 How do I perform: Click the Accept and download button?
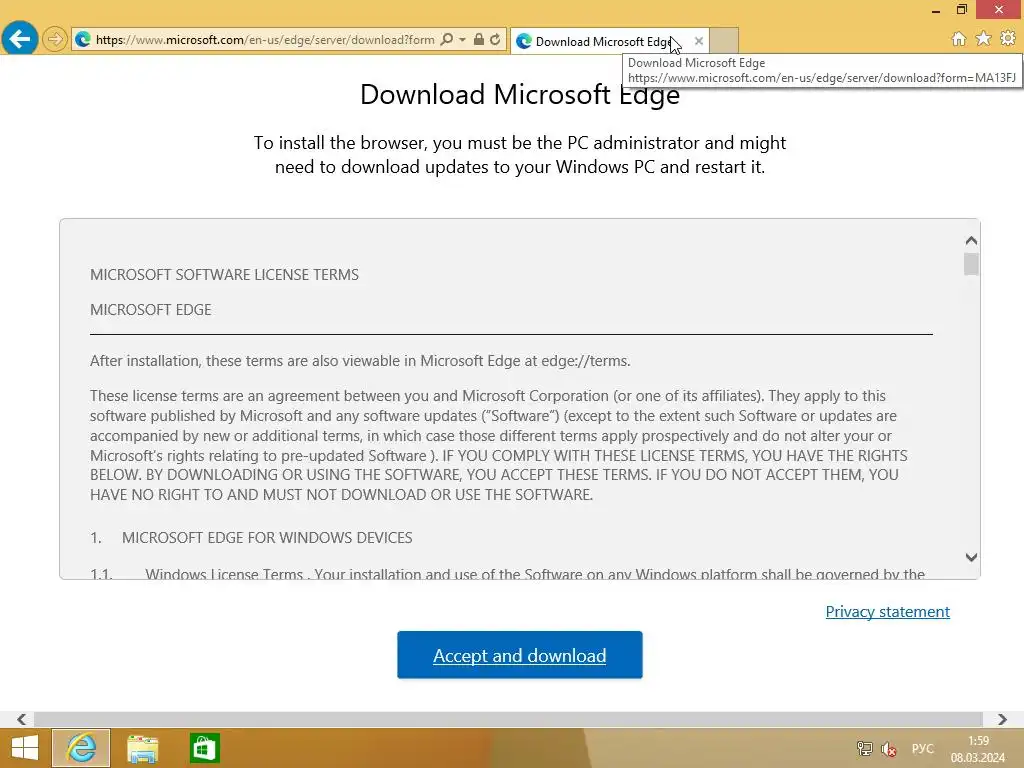click(x=520, y=655)
